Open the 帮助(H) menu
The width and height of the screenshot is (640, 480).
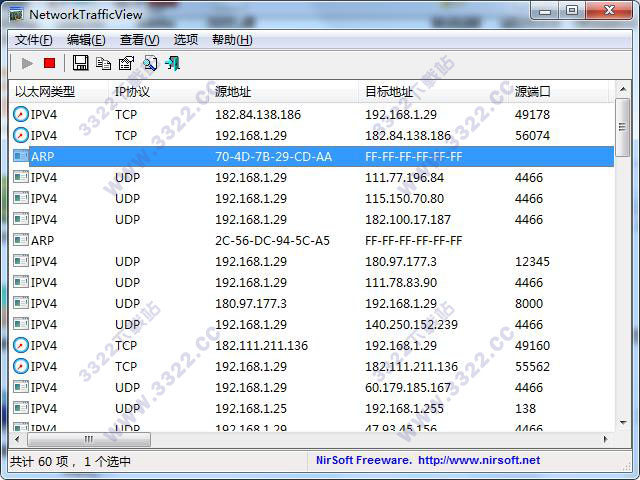coord(232,40)
